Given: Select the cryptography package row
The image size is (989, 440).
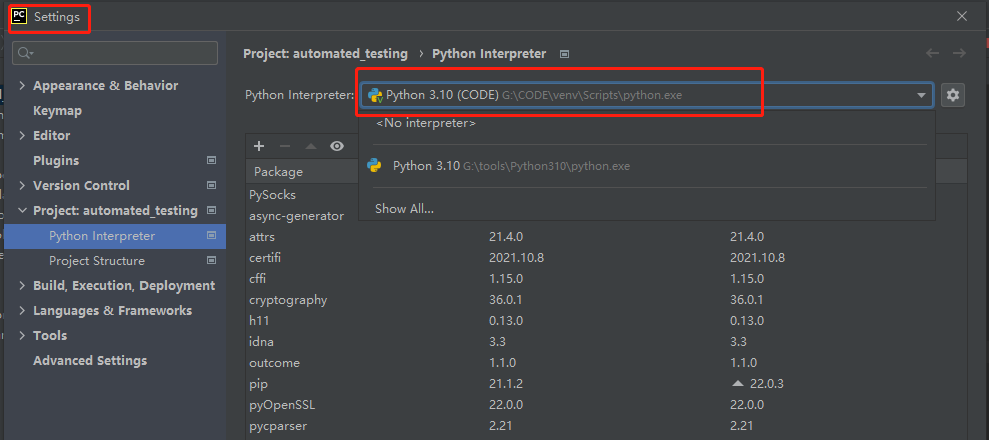Looking at the screenshot, I should [606, 300].
